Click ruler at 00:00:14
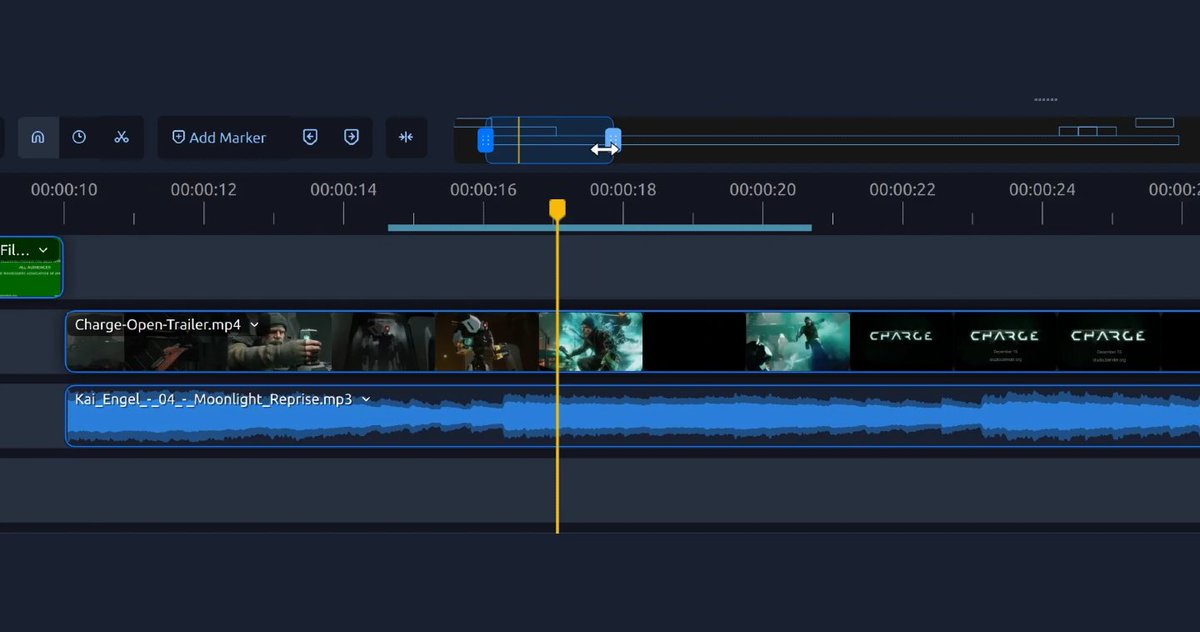This screenshot has height=632, width=1200. [x=344, y=189]
